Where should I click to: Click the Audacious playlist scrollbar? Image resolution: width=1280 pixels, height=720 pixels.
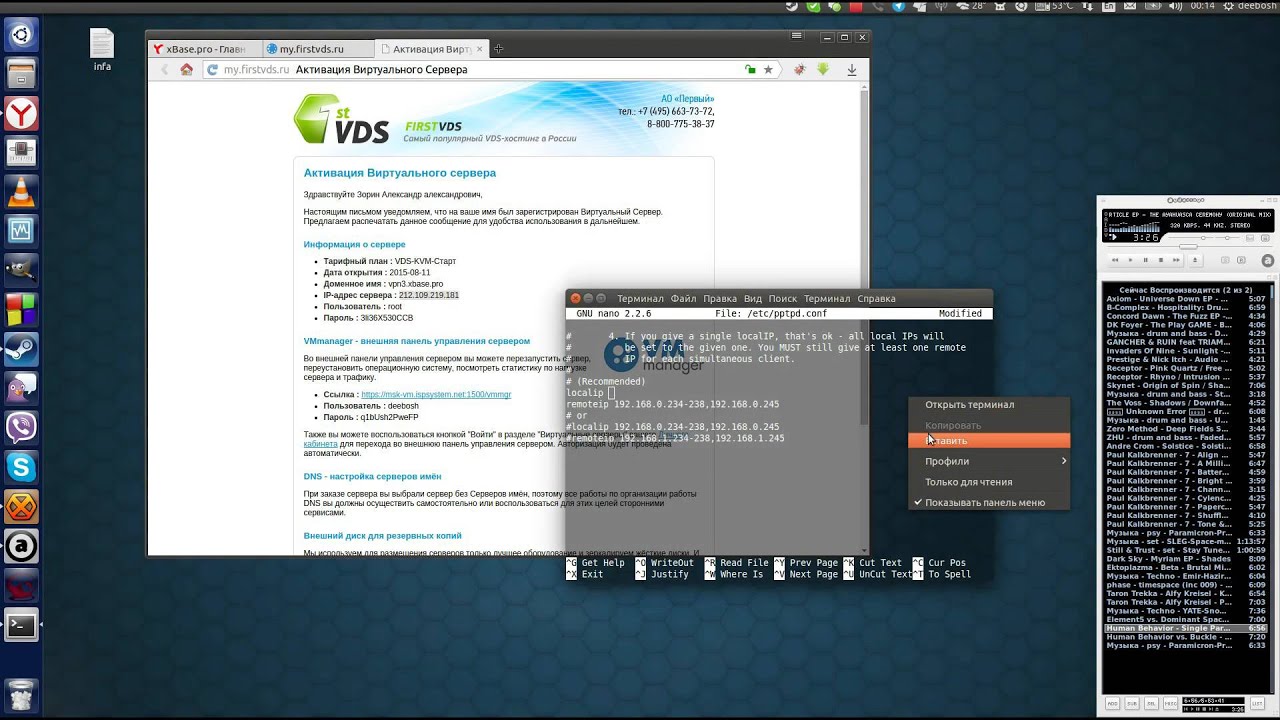pyautogui.click(x=1272, y=488)
